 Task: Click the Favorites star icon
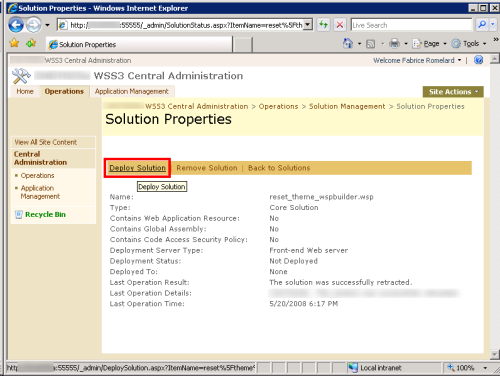click(x=14, y=43)
